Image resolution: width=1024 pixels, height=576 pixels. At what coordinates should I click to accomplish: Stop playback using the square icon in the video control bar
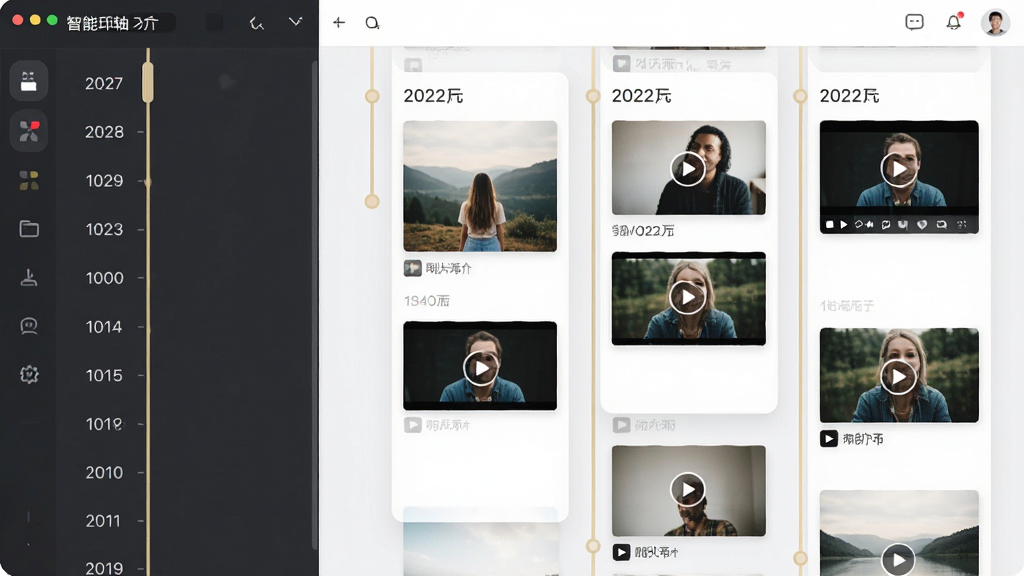click(829, 225)
